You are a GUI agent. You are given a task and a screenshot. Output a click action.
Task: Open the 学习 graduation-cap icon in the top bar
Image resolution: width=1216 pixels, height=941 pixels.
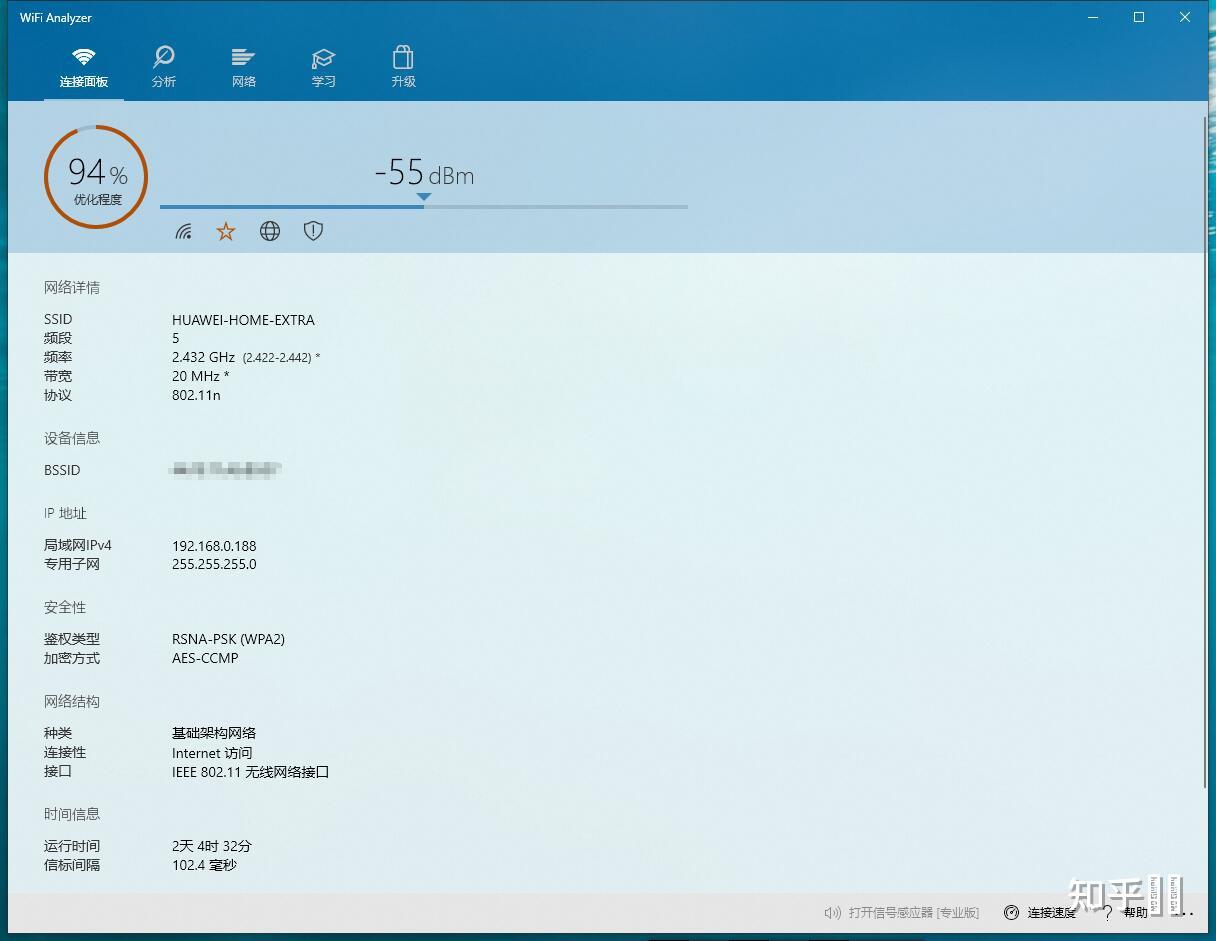tap(323, 58)
